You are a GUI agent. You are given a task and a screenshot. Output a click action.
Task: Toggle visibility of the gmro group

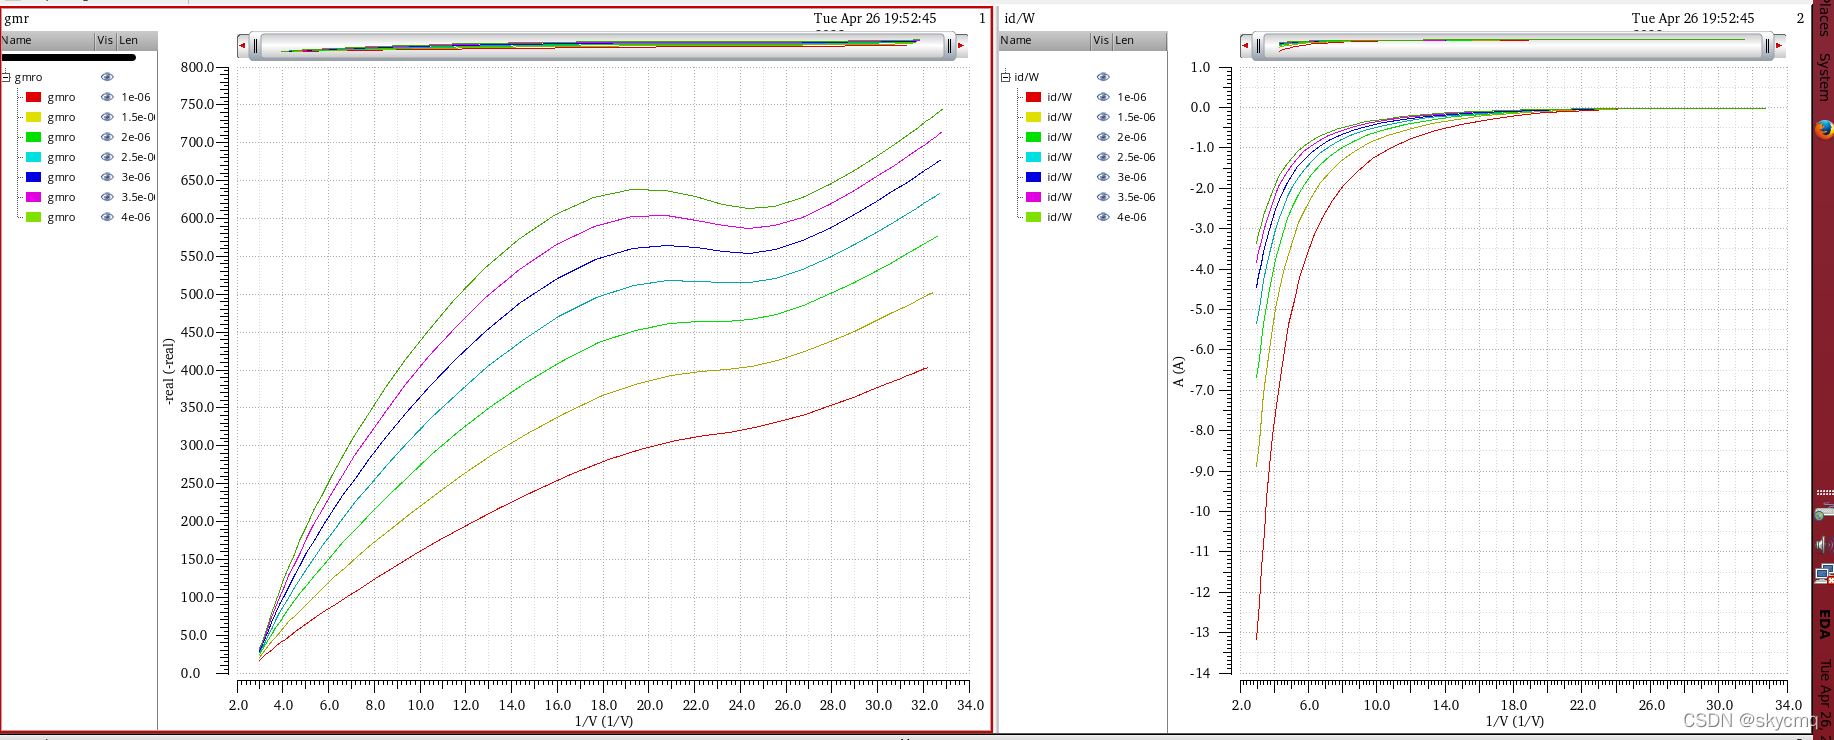[107, 77]
